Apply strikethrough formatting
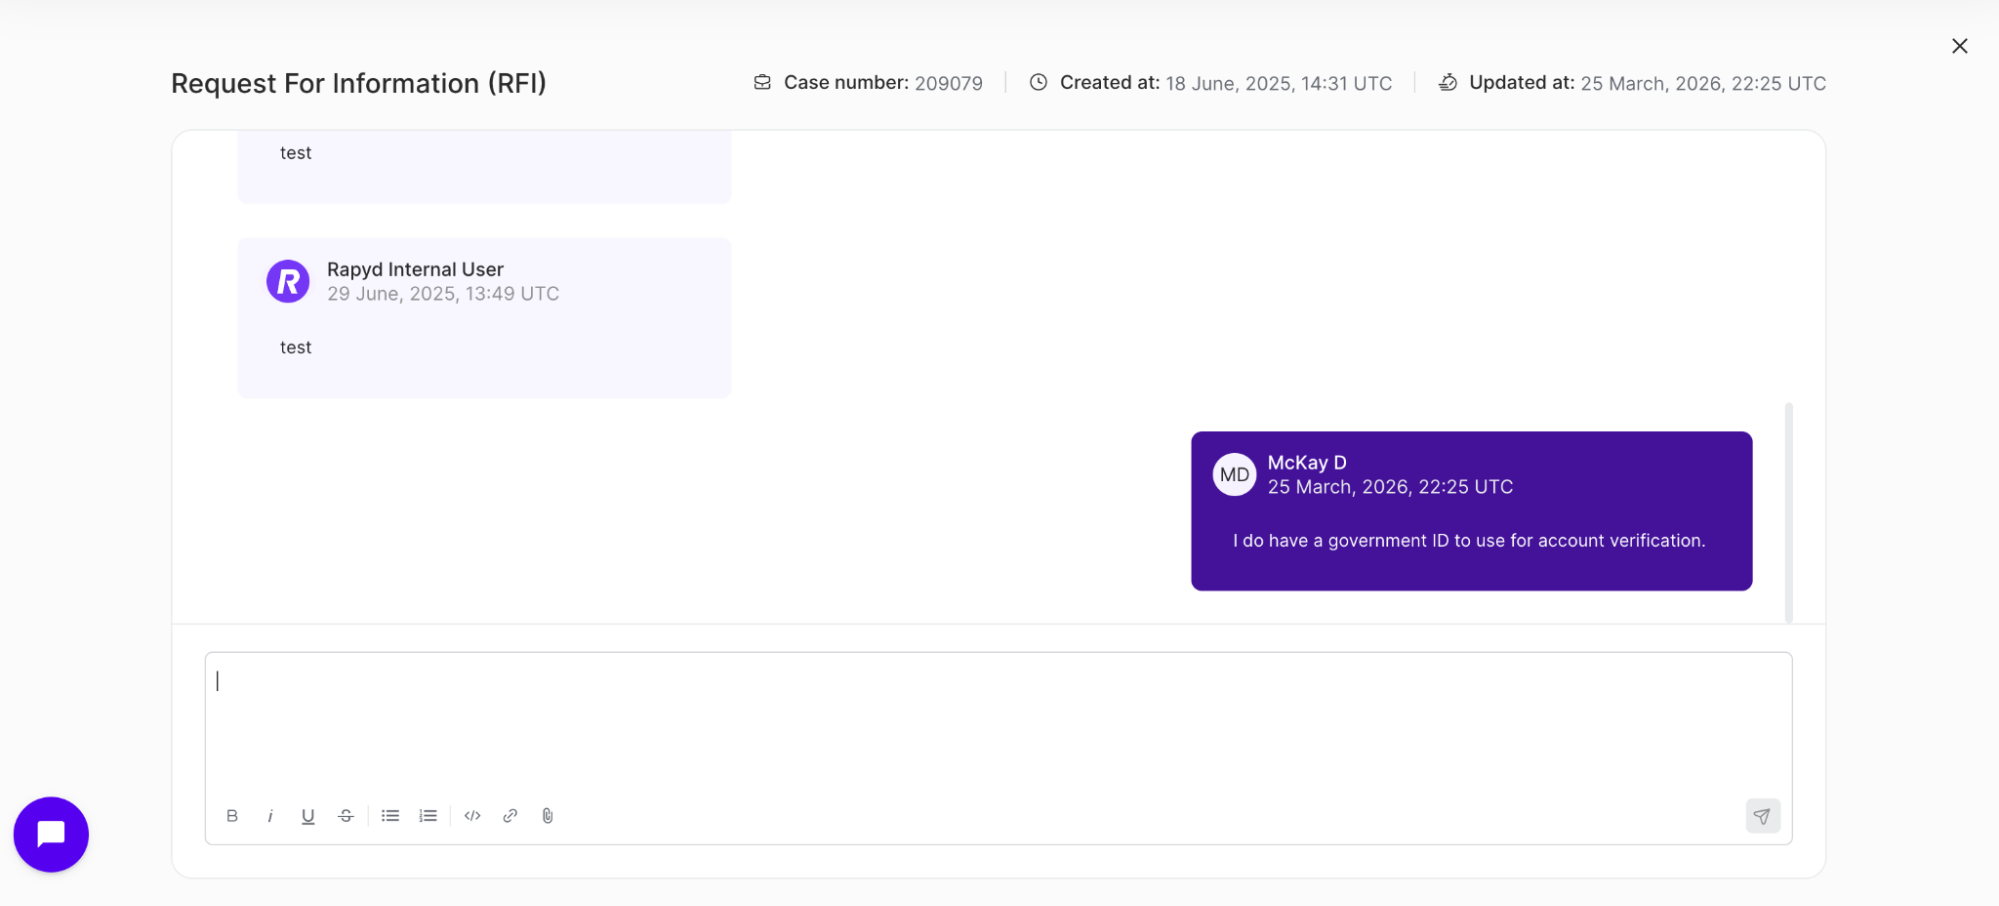This screenshot has height=906, width=1999. coord(345,815)
